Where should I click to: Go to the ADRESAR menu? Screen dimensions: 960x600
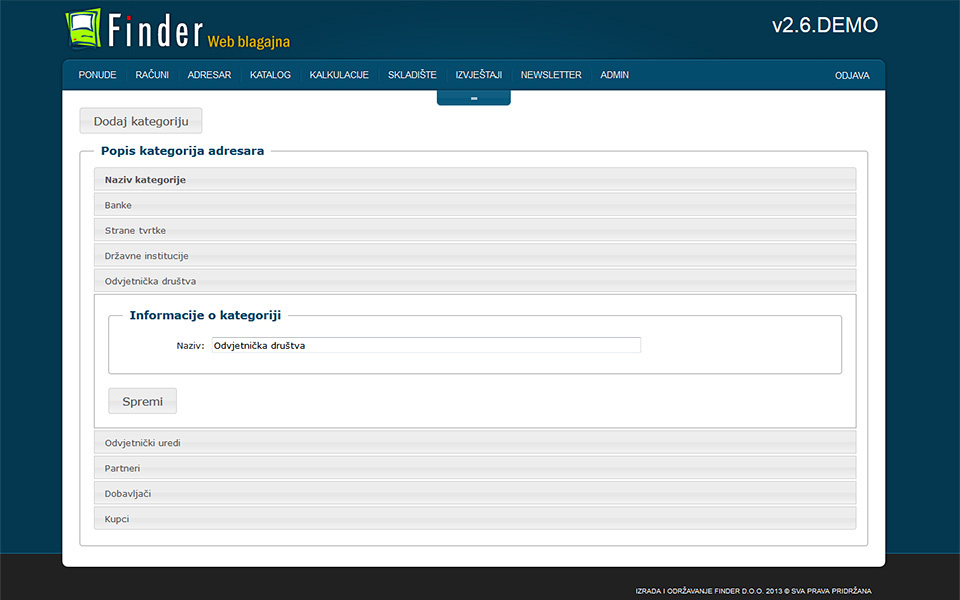pos(209,75)
